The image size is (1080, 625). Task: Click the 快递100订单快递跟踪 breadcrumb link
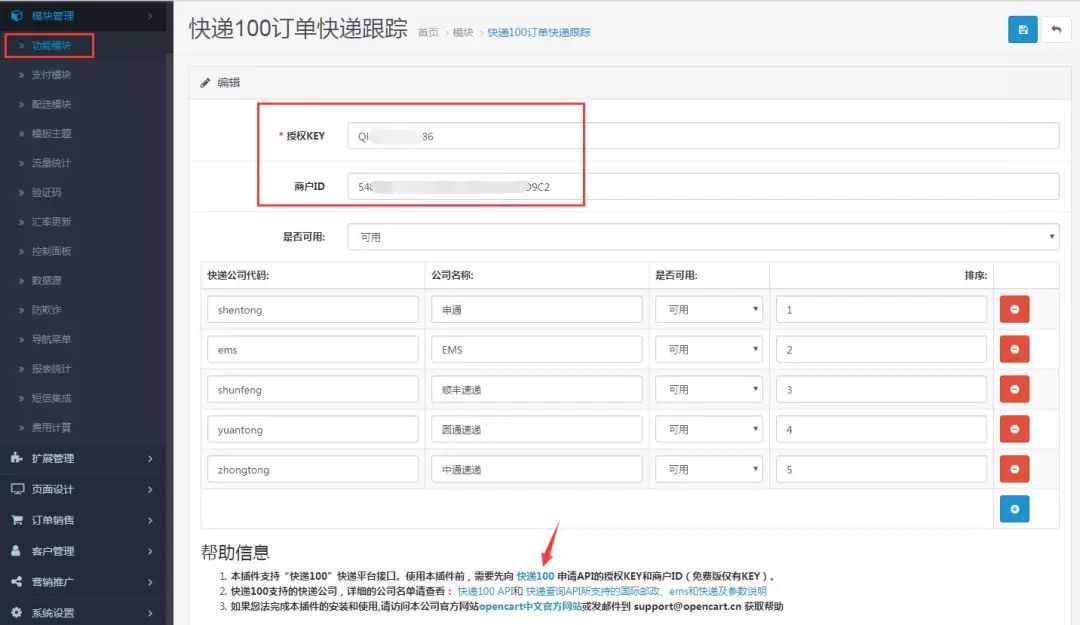539,32
